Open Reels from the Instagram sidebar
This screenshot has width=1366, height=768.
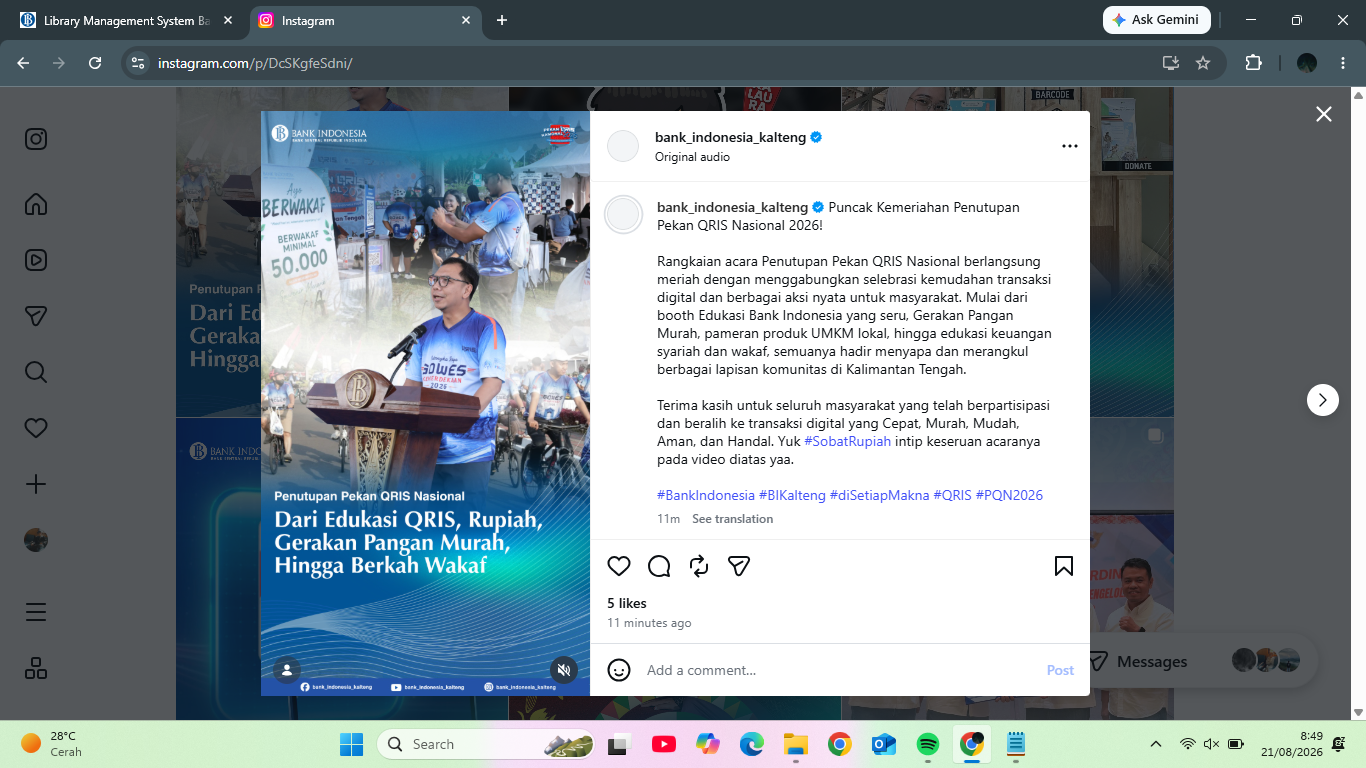pyautogui.click(x=36, y=260)
